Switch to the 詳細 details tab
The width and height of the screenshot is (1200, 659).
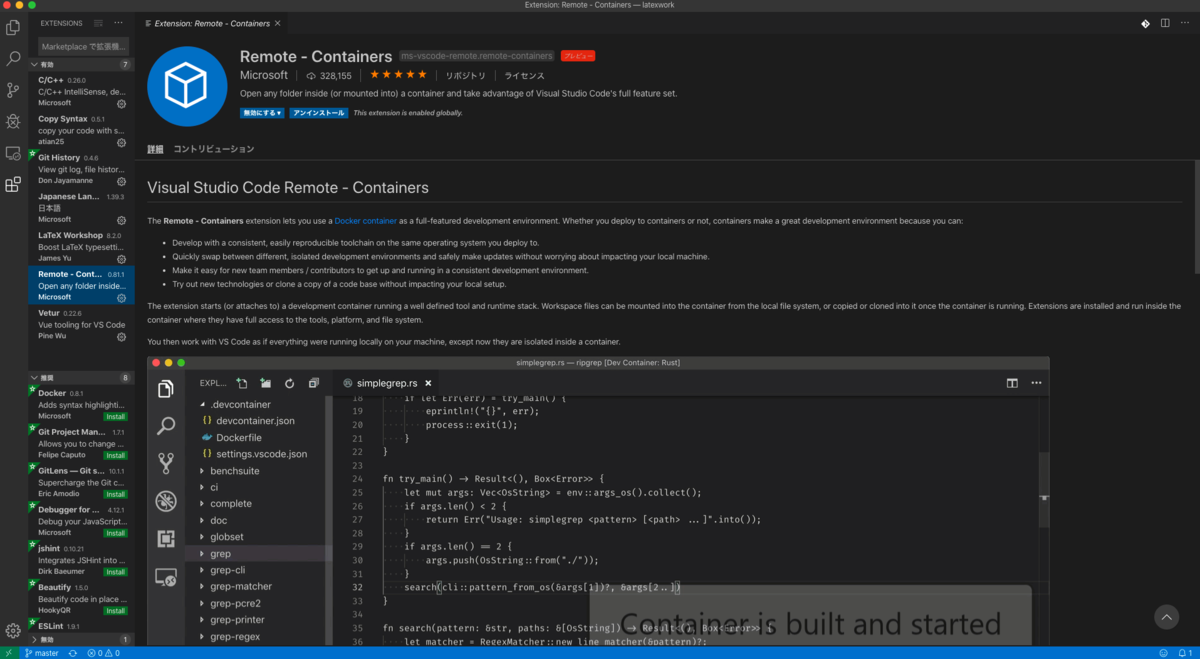point(155,149)
